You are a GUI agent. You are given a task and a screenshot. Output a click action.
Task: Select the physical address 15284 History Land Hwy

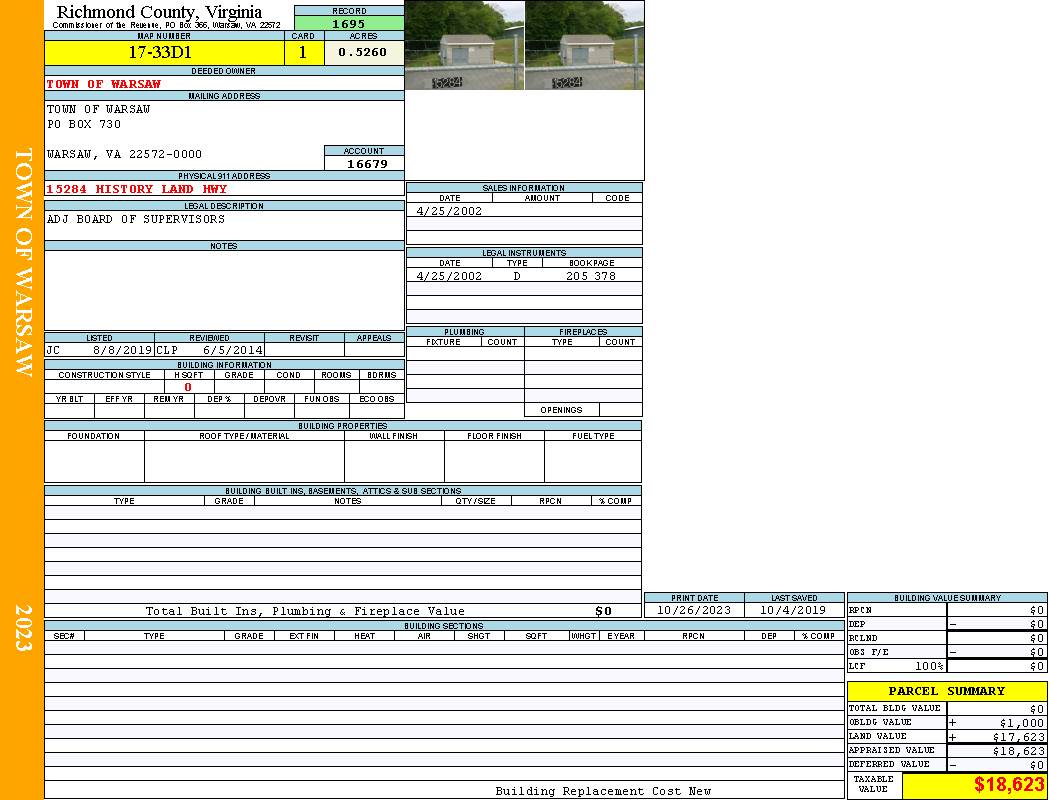tap(137, 189)
